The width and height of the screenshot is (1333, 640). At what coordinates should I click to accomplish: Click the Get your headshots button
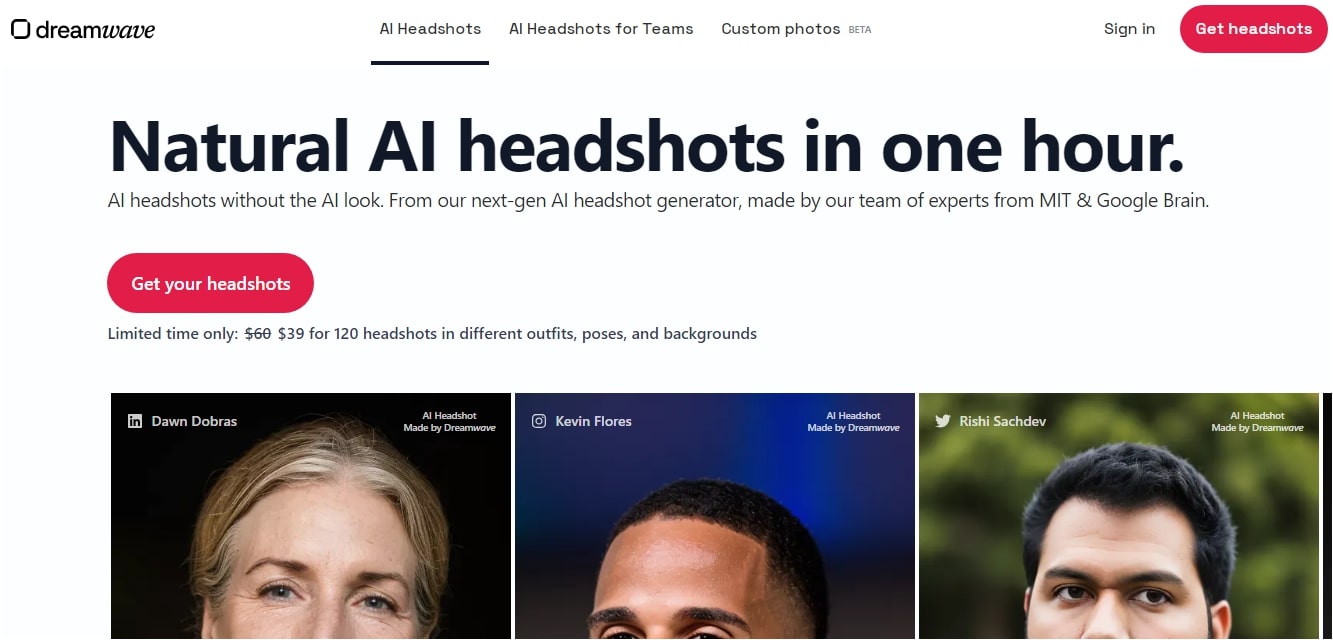click(x=211, y=283)
